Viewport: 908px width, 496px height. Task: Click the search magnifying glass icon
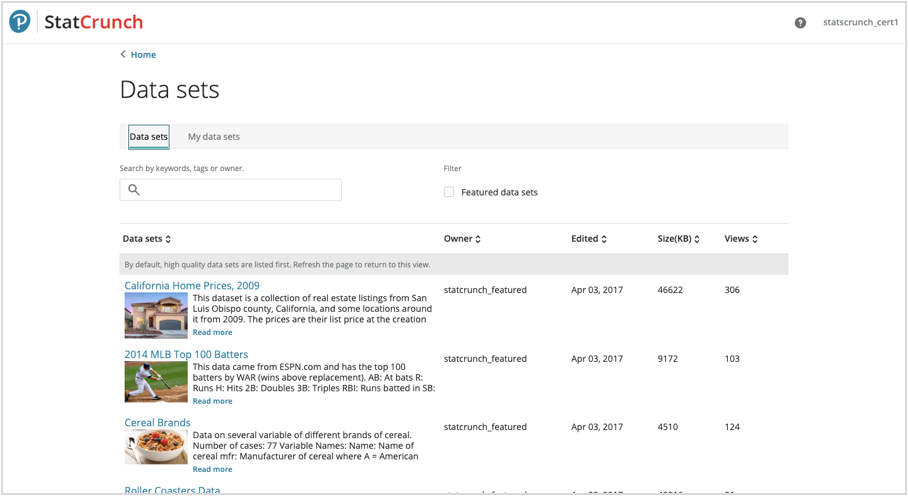click(134, 190)
